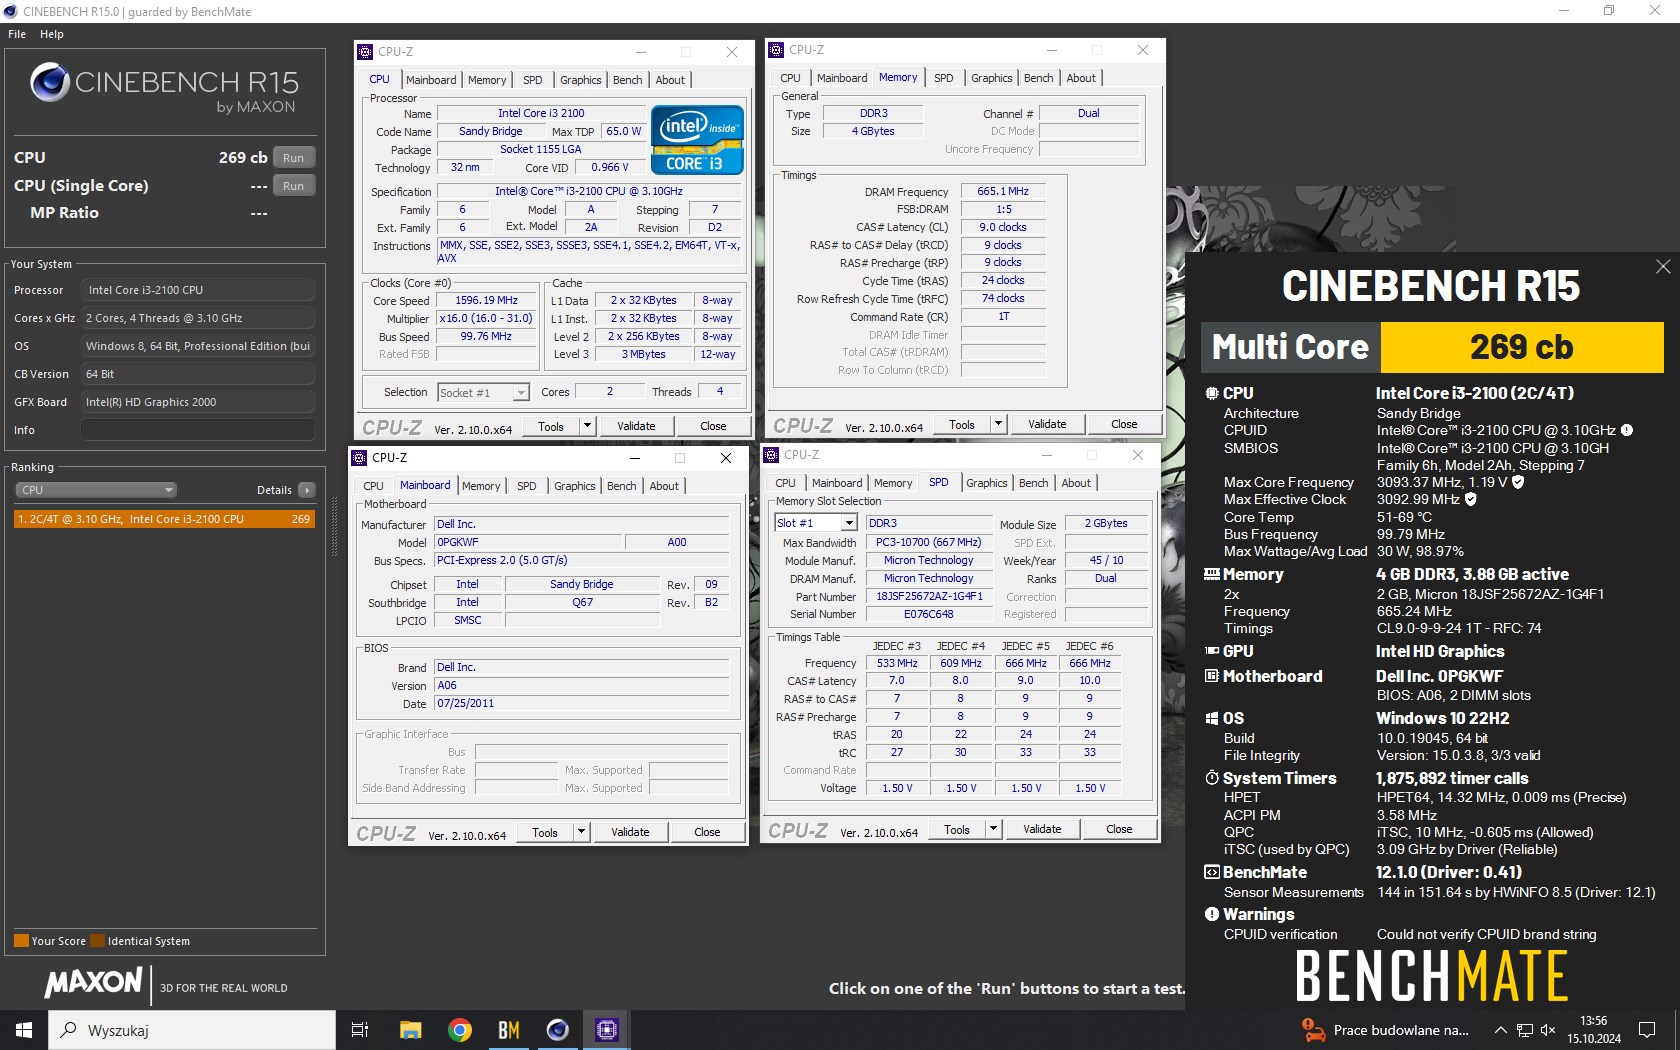The image size is (1680, 1050).
Task: Click the Core Speed 1596.19 MHz value
Action: click(x=486, y=301)
